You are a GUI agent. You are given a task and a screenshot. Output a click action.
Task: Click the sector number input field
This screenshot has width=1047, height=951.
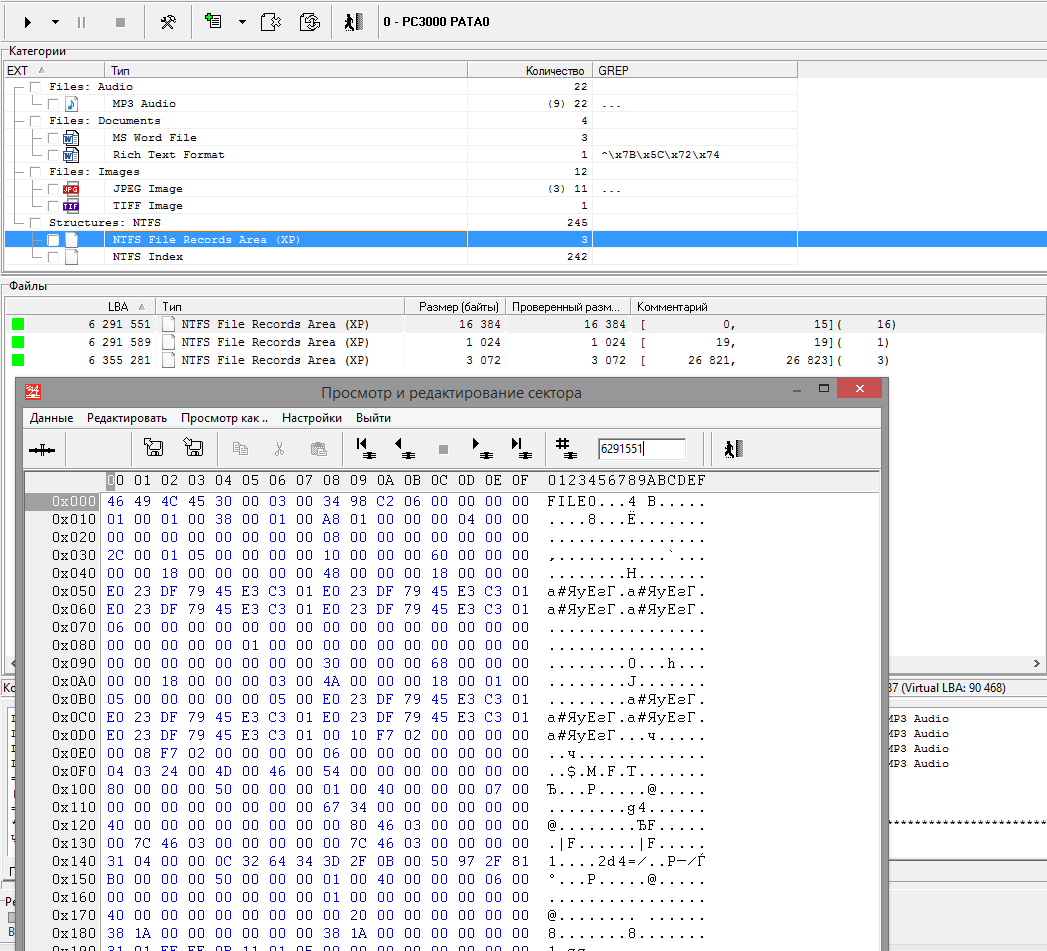click(x=641, y=449)
